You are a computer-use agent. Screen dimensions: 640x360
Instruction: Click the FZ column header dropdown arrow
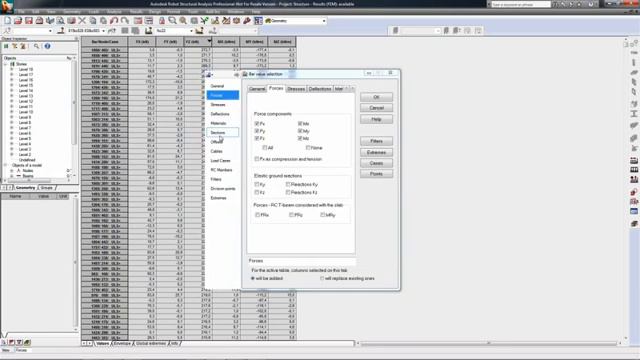click(209, 41)
